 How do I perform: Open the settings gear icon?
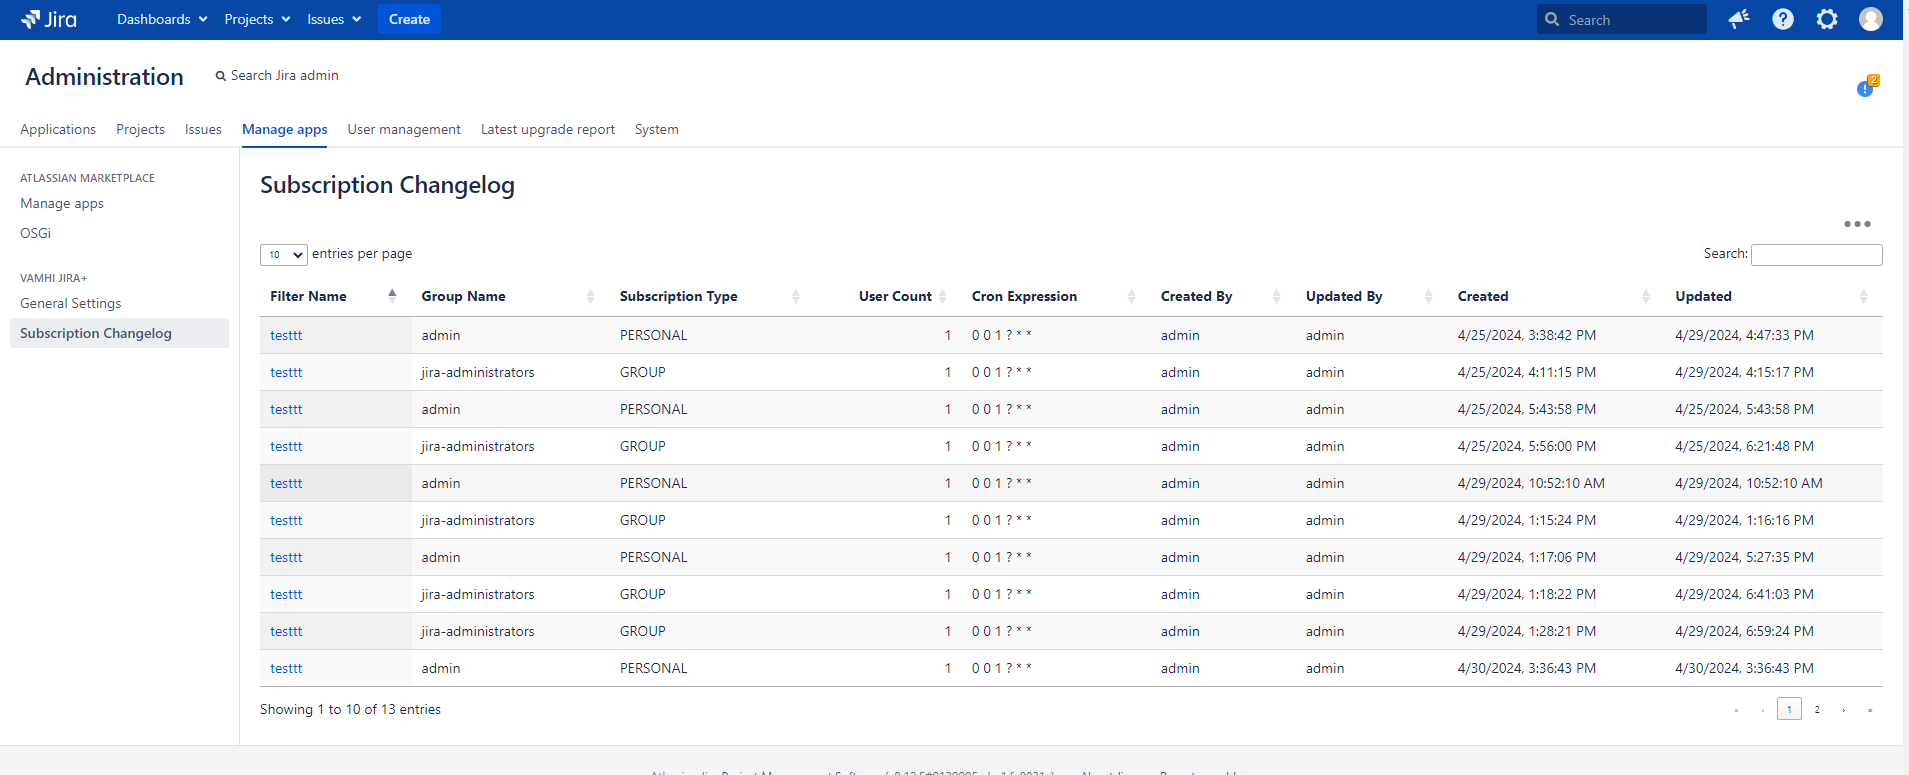click(1827, 19)
